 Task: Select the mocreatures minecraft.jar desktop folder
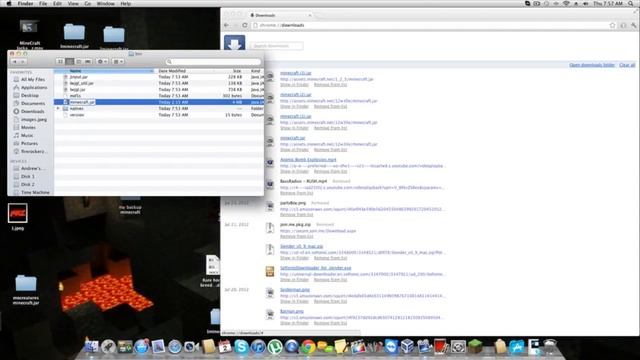pos(26,290)
